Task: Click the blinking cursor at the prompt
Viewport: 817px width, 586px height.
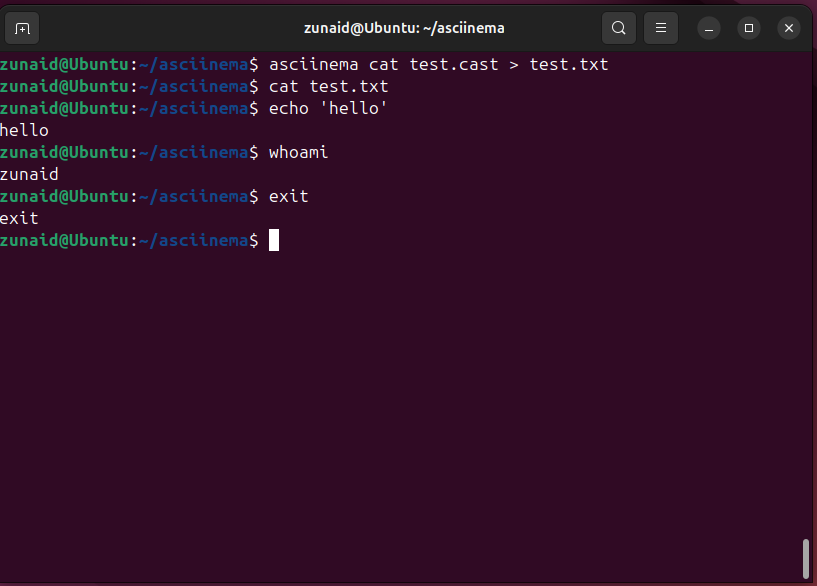Action: click(274, 240)
